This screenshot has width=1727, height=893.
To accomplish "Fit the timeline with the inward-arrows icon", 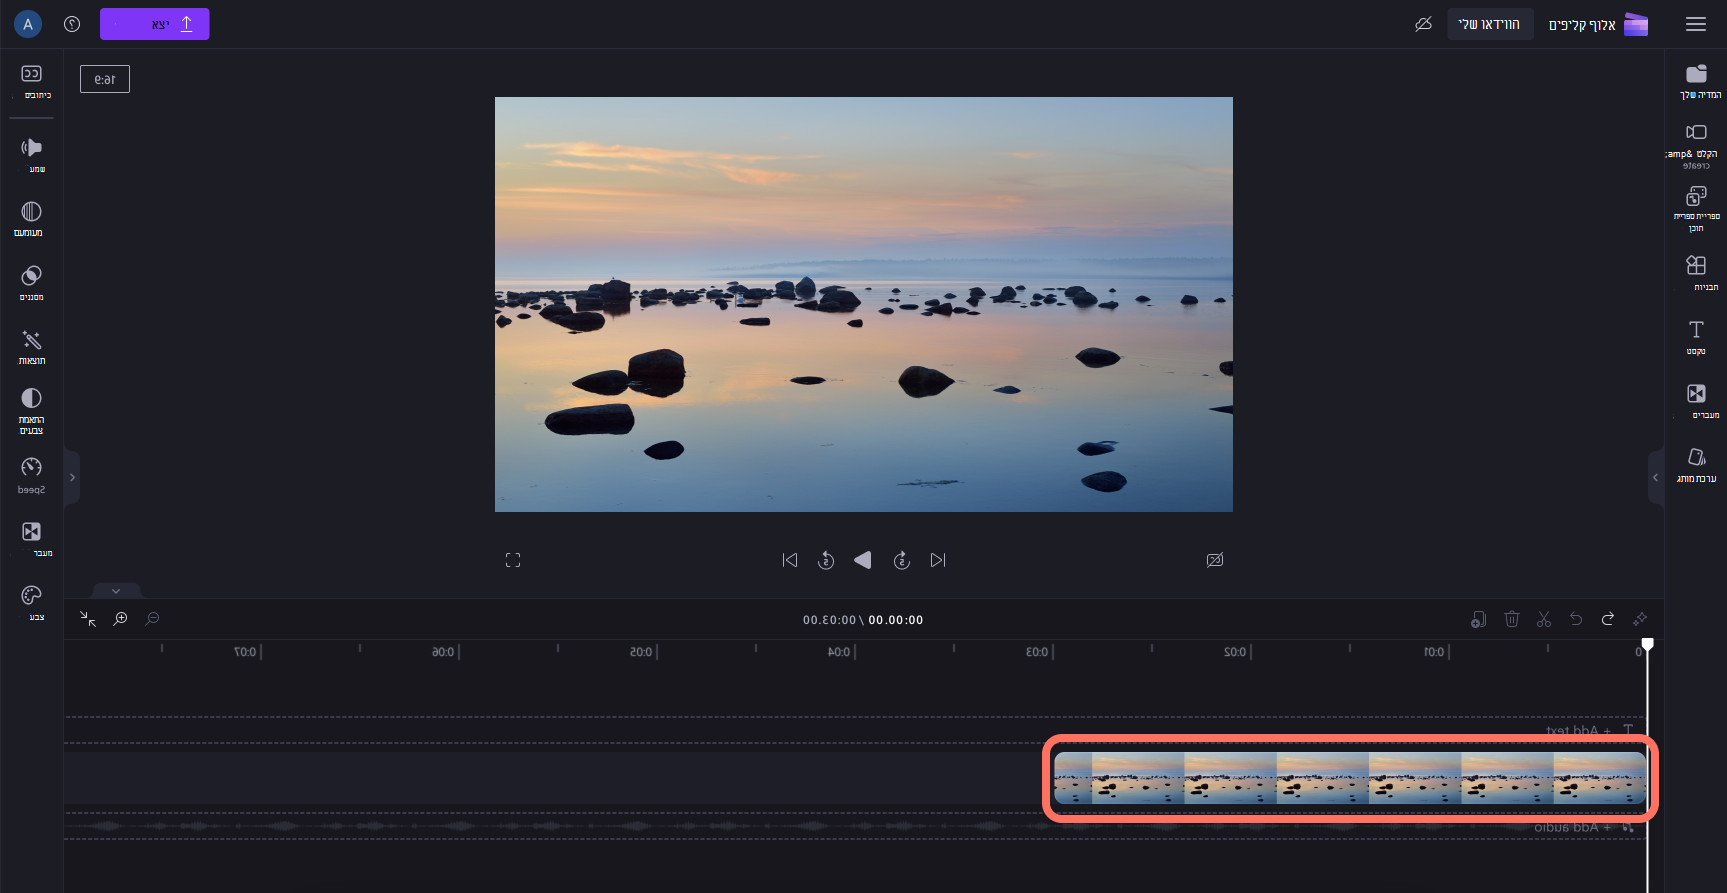I will click(x=88, y=619).
